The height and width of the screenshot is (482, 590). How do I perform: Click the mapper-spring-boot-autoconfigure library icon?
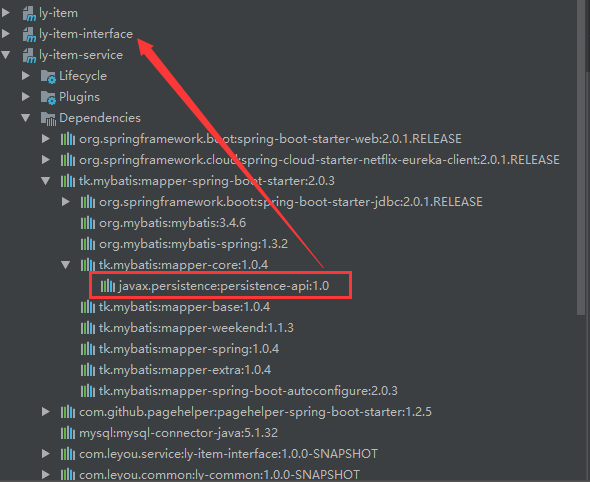click(x=88, y=391)
